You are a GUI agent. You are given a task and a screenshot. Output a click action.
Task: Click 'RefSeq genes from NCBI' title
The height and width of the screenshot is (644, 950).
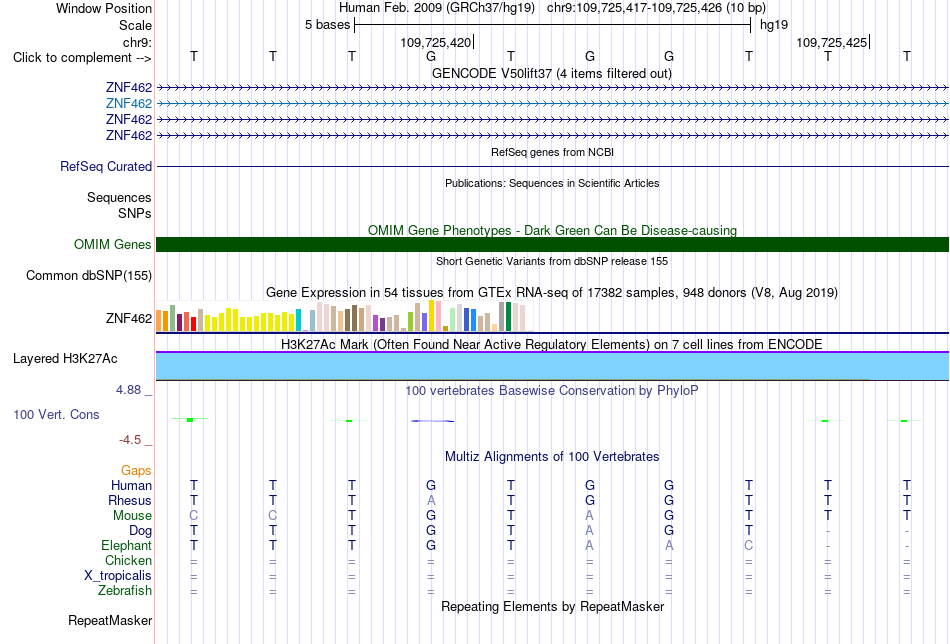pos(552,152)
